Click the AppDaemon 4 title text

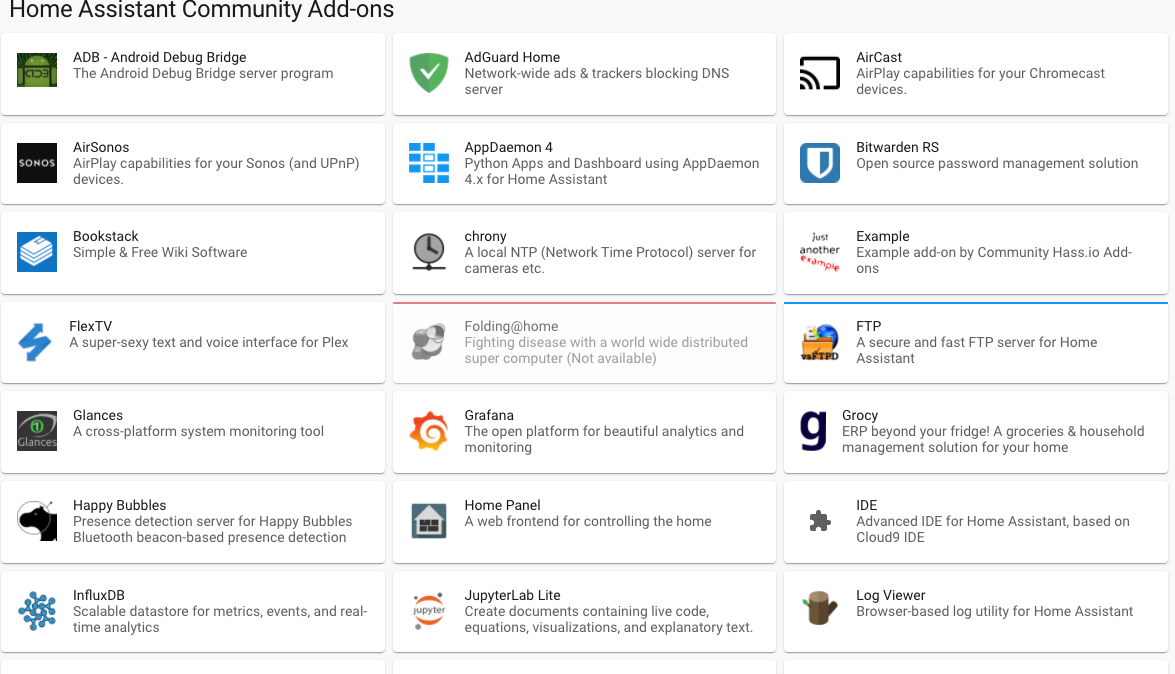508,147
